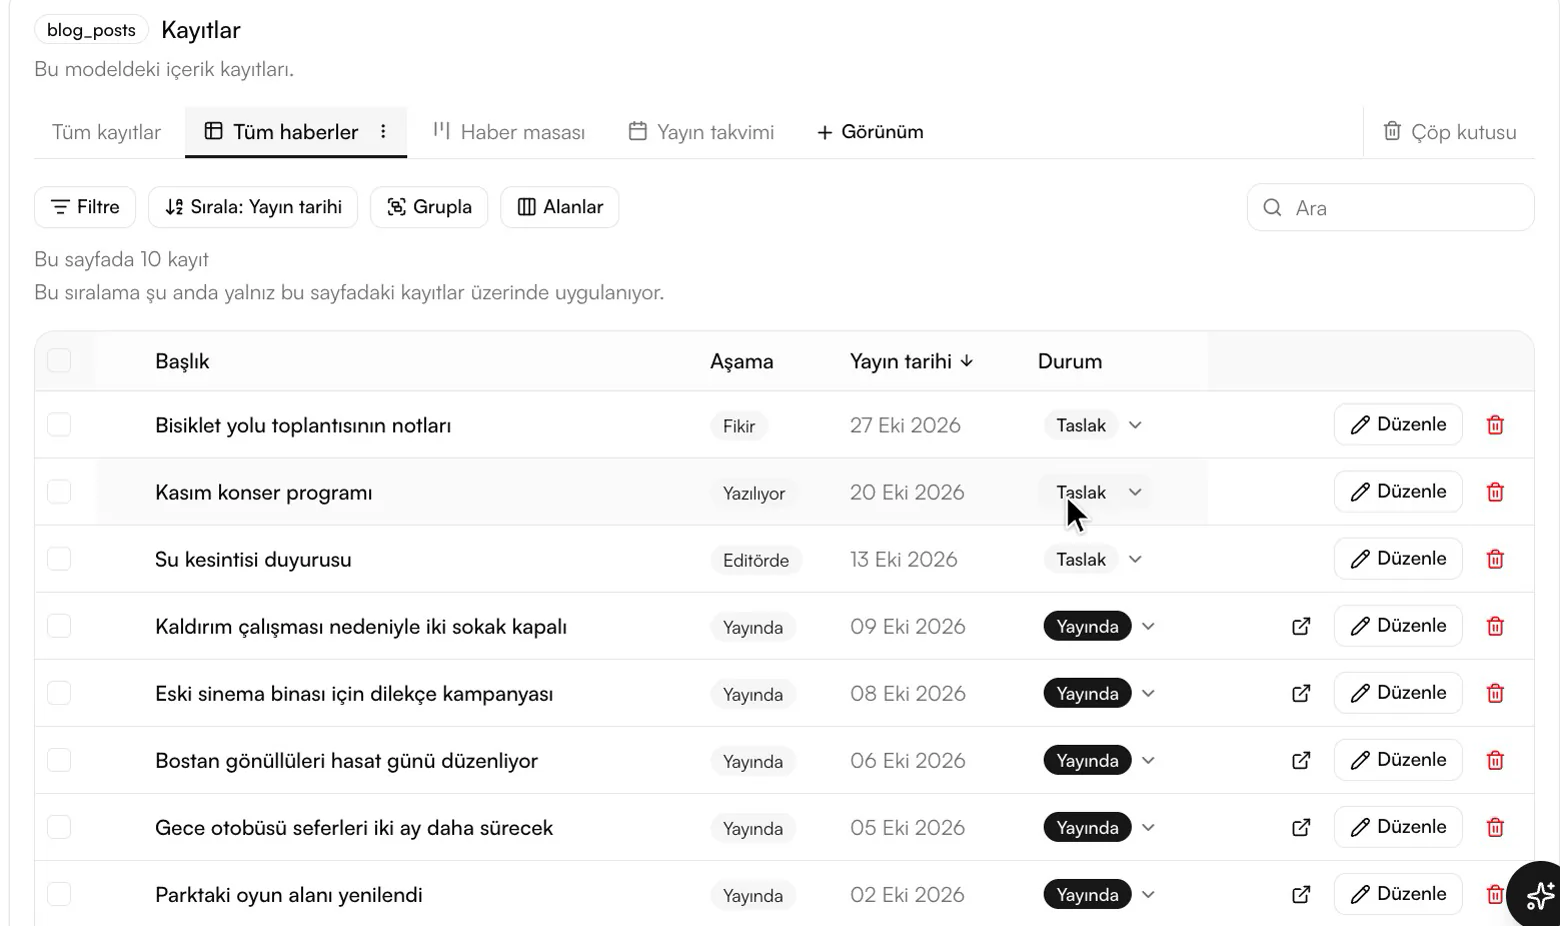The width and height of the screenshot is (1560, 926).
Task: Click the Yayın tarihi sort arrow
Action: click(966, 361)
